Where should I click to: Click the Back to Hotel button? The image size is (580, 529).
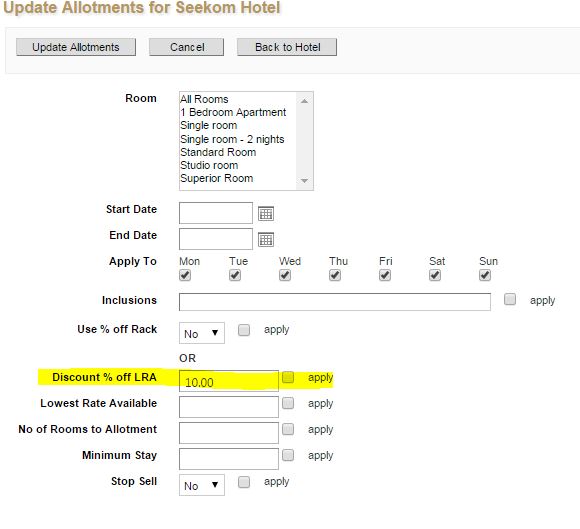287,47
